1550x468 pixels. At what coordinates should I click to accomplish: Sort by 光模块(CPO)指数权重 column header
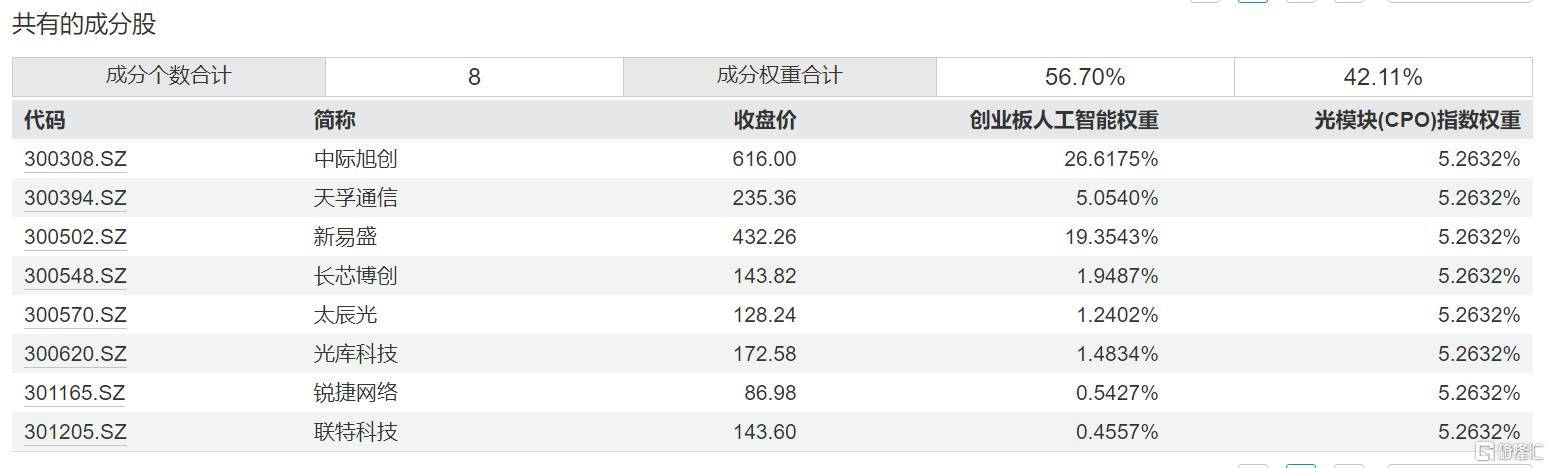(x=1417, y=120)
